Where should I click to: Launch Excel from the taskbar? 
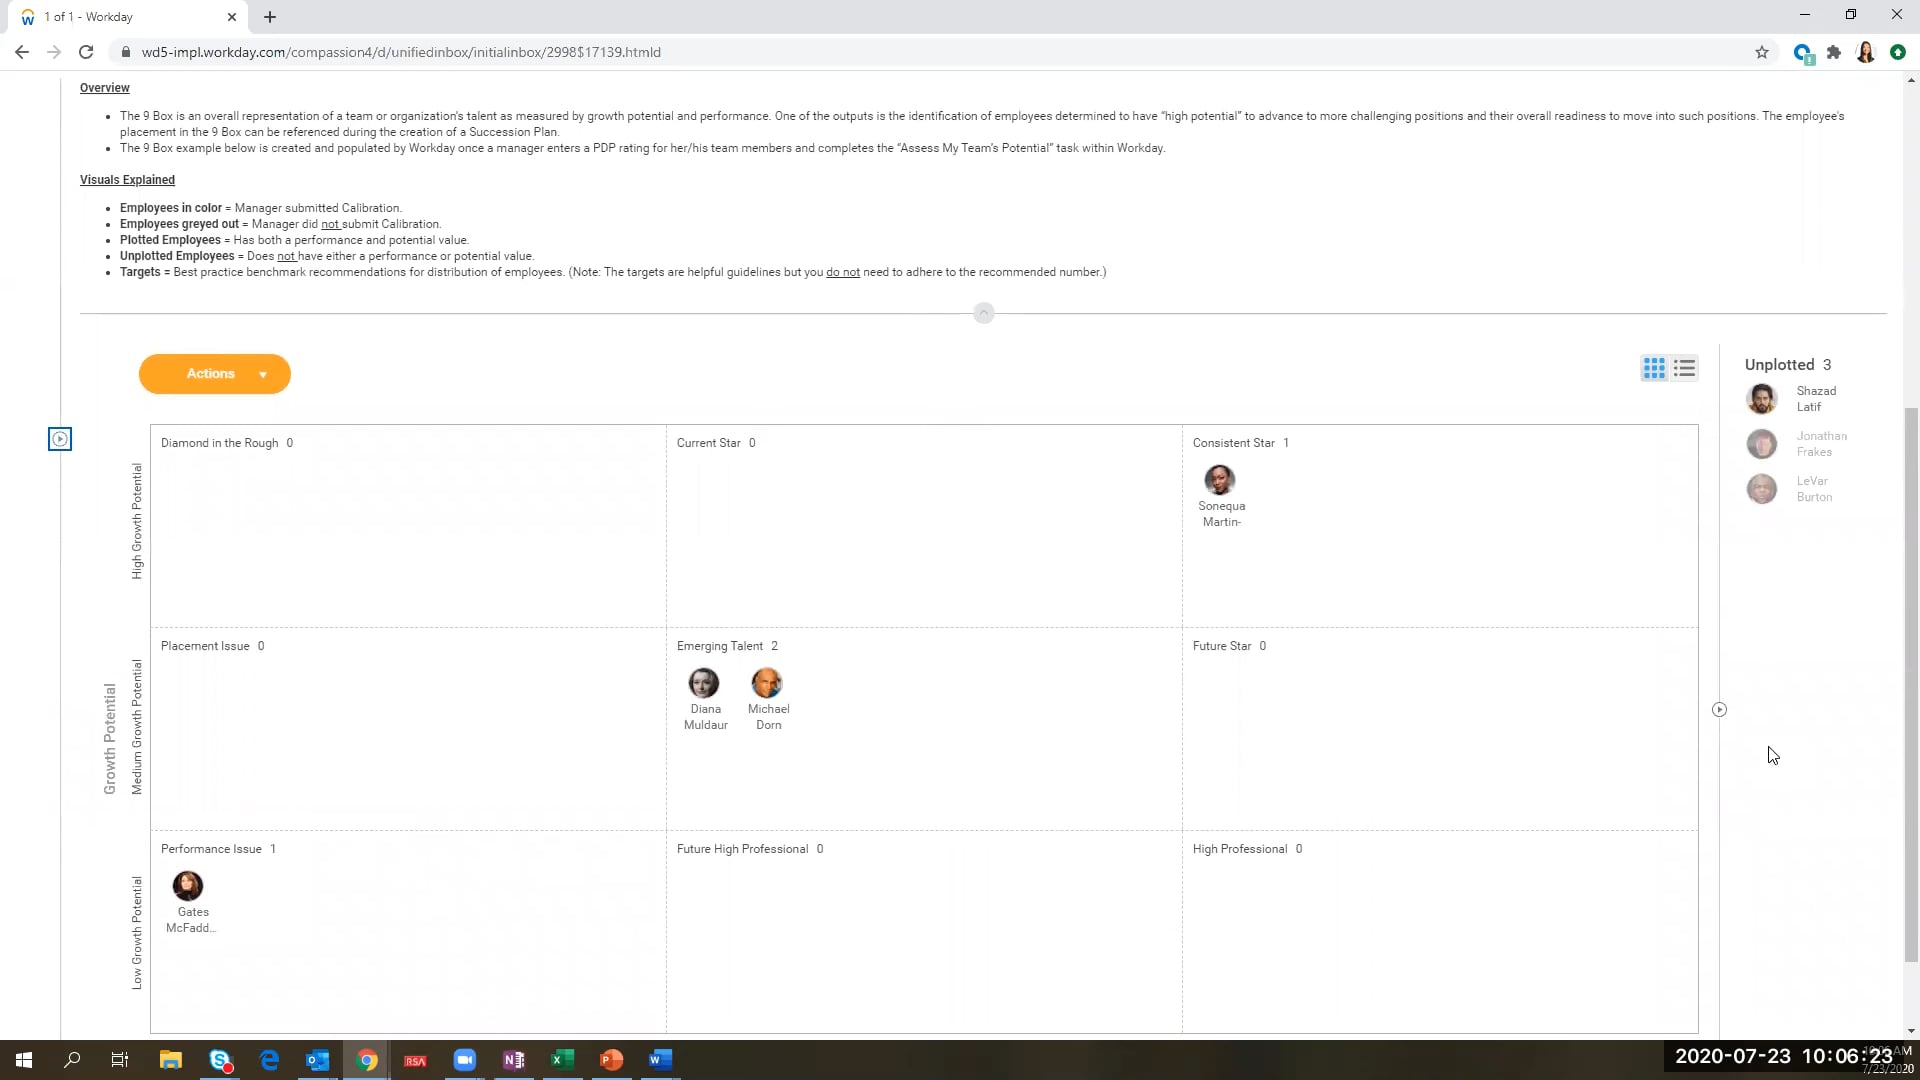(562, 1059)
